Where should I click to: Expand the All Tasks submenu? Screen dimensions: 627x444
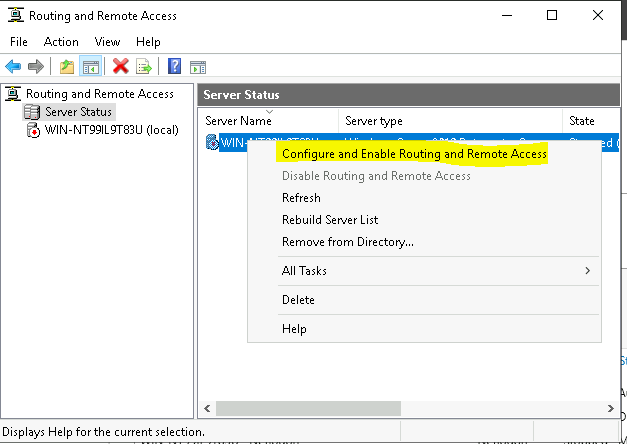tap(424, 271)
